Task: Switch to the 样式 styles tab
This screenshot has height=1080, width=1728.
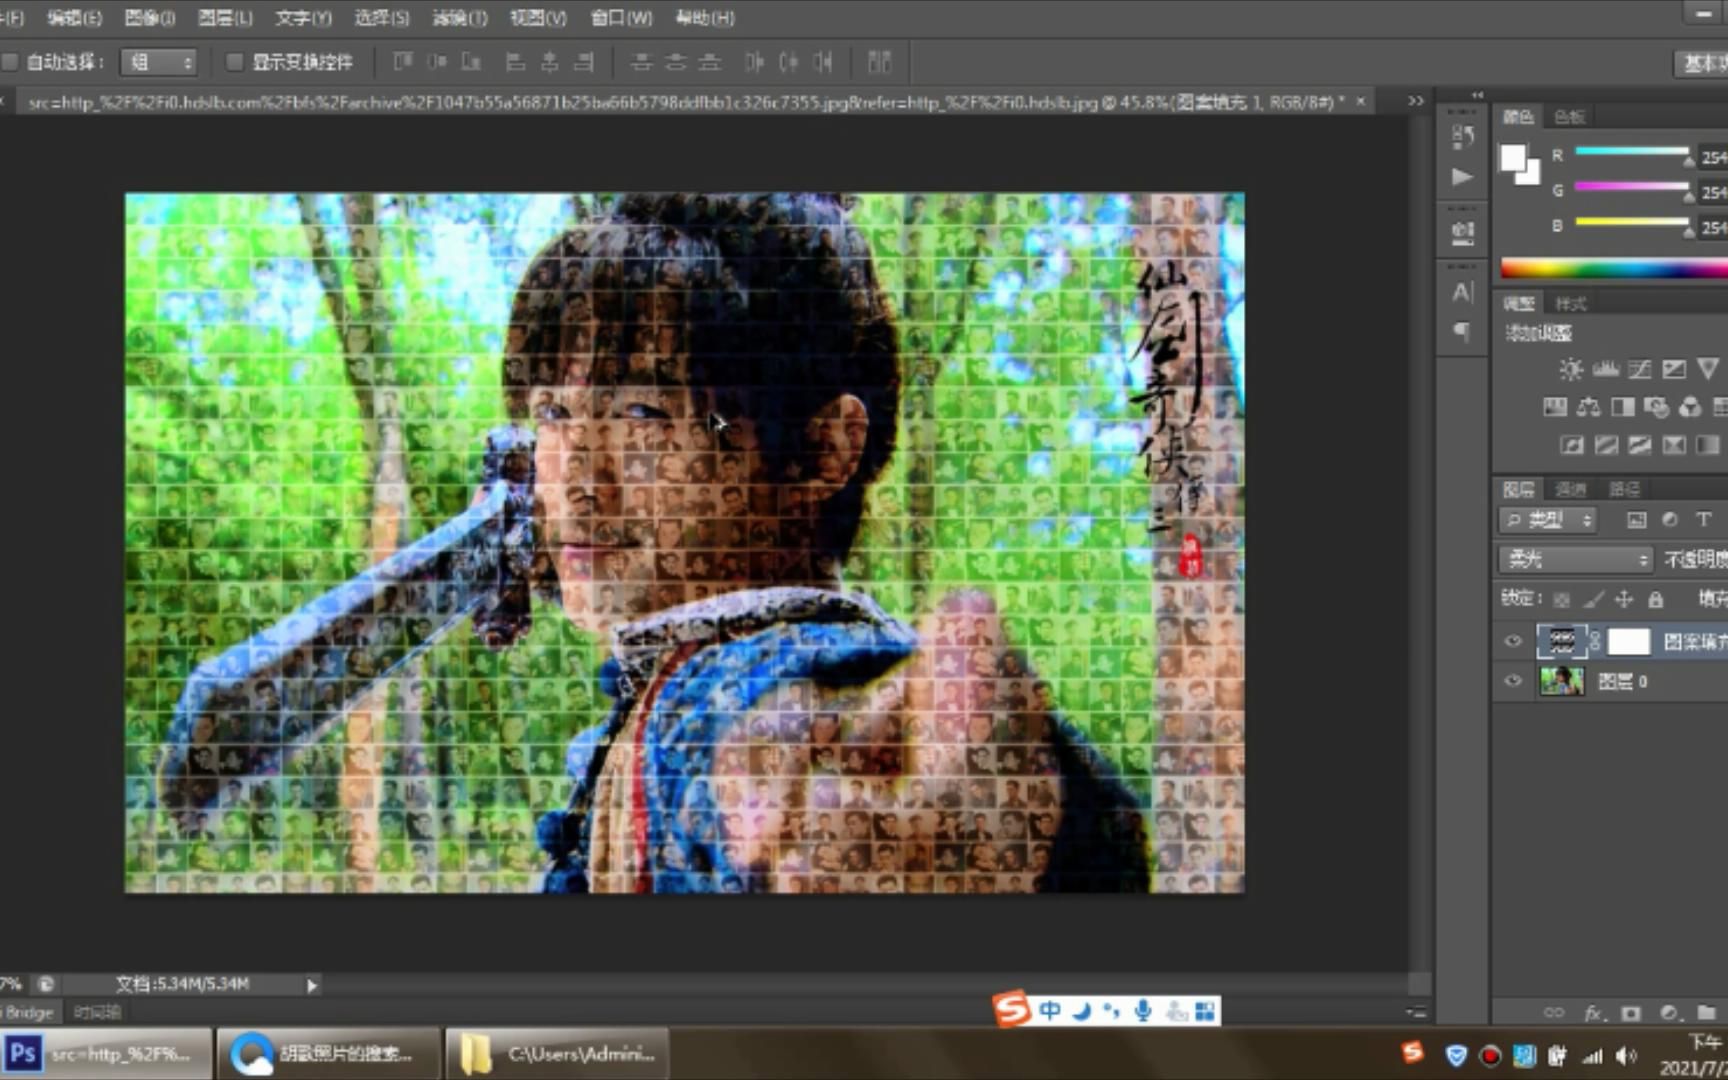Action: pyautogui.click(x=1570, y=303)
